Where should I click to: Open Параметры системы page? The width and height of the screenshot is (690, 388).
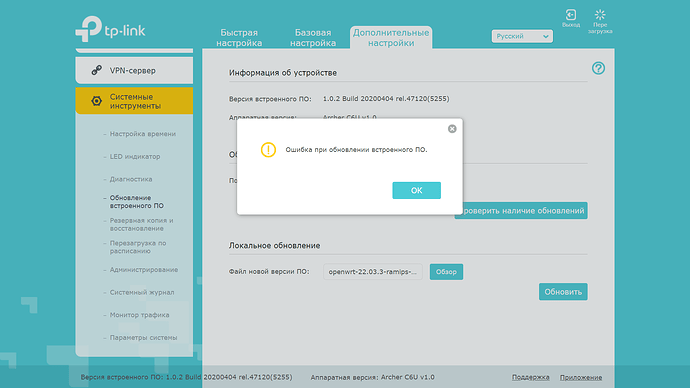(x=143, y=337)
